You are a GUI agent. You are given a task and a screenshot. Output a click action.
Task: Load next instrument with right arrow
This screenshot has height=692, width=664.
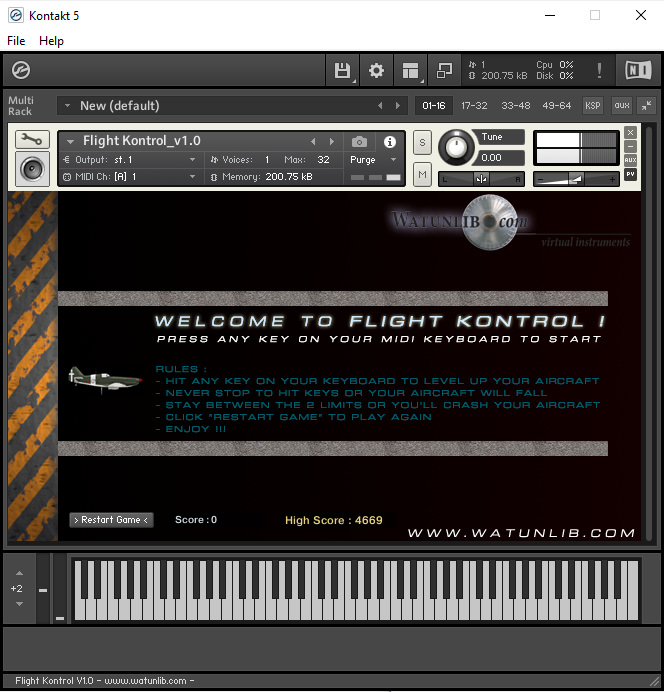(x=332, y=142)
